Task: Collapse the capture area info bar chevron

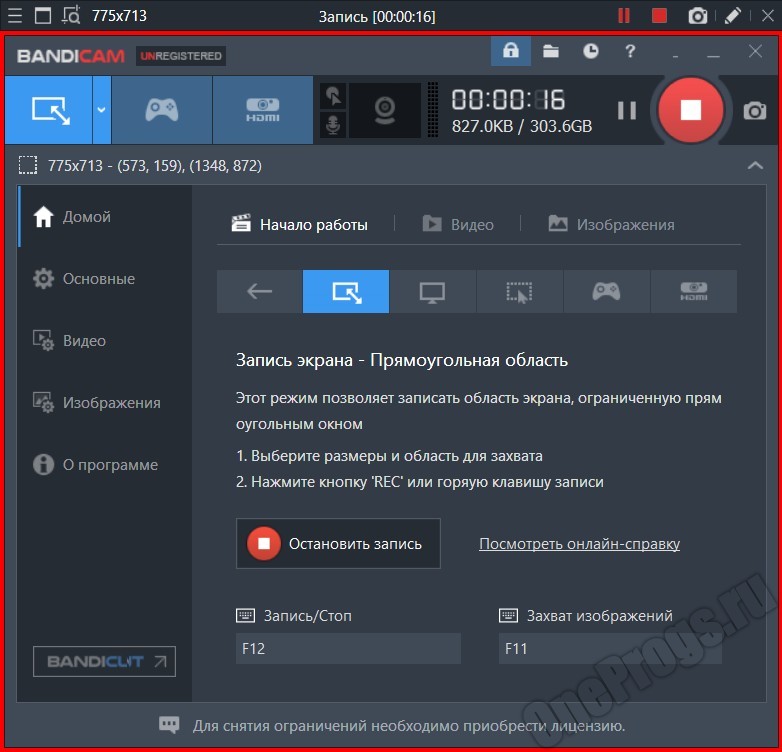Action: (755, 166)
